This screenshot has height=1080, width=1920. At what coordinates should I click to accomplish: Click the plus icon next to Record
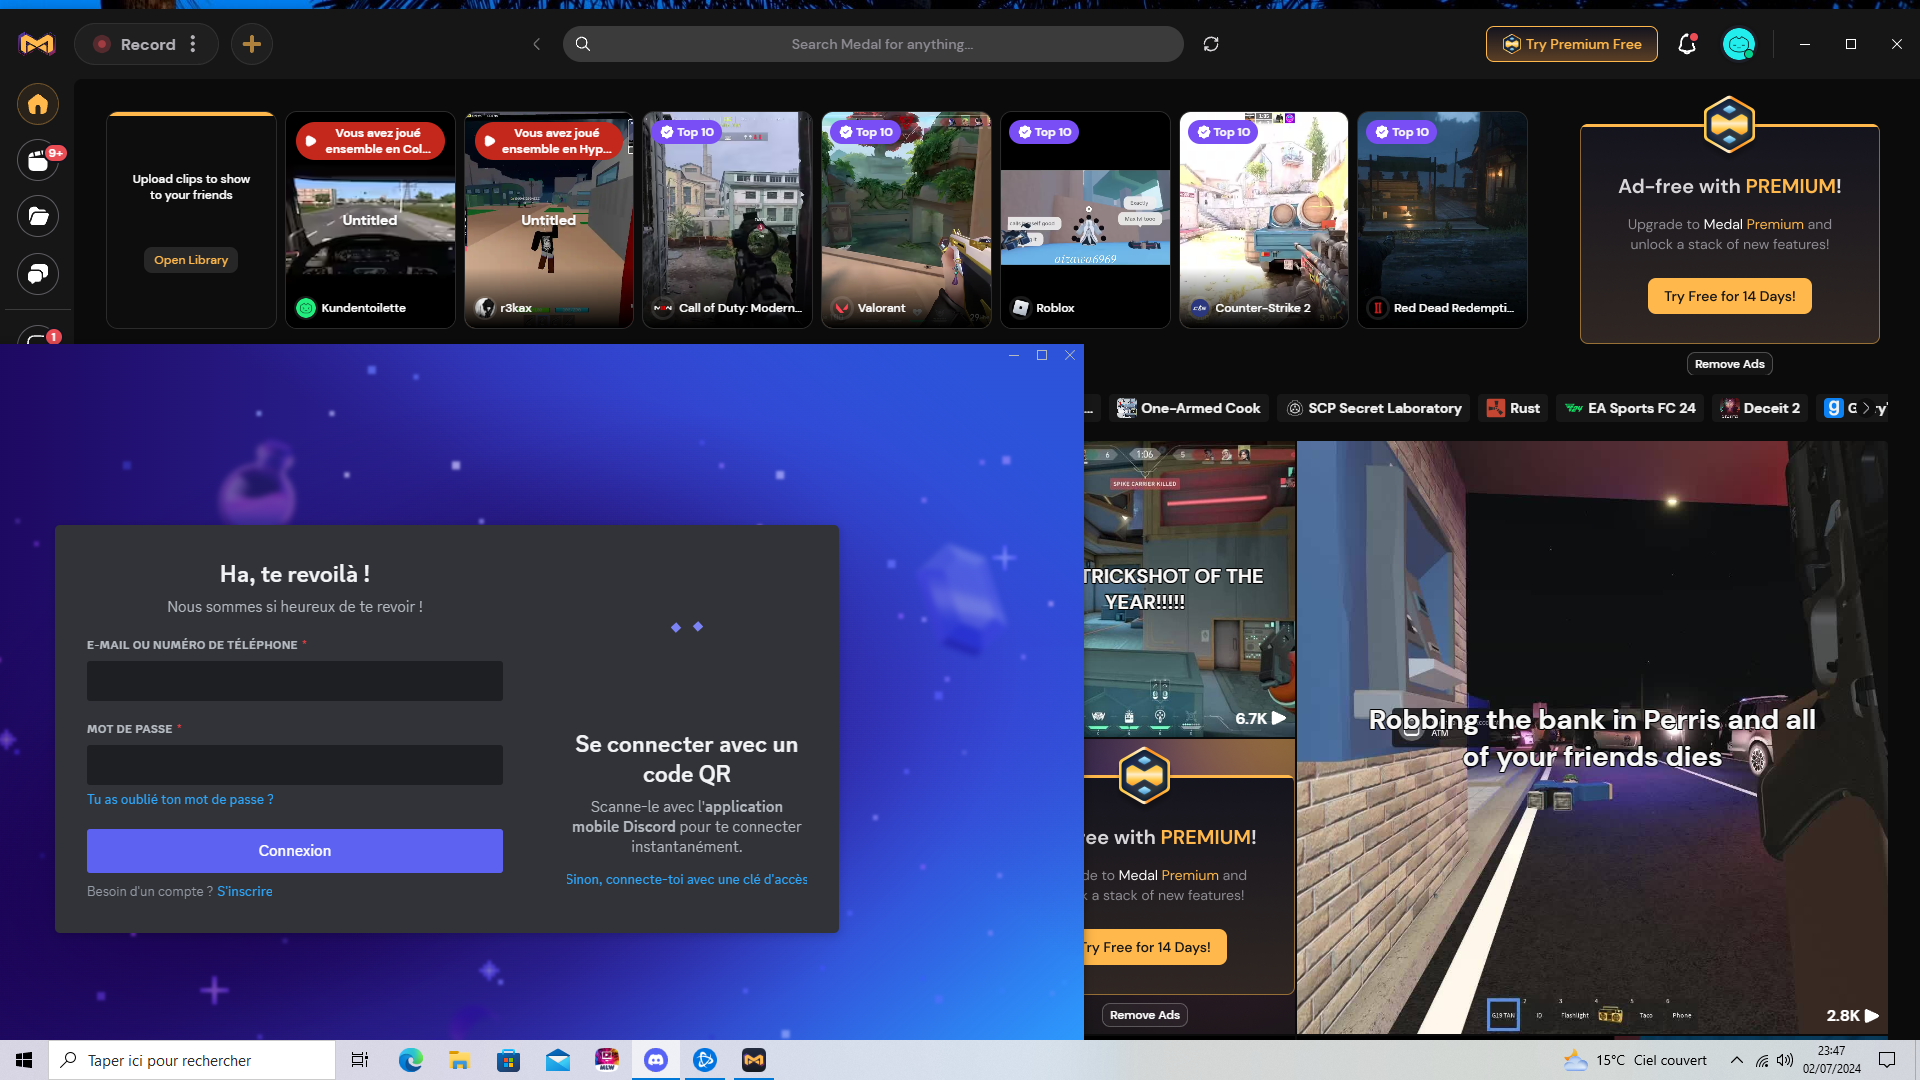(252, 44)
